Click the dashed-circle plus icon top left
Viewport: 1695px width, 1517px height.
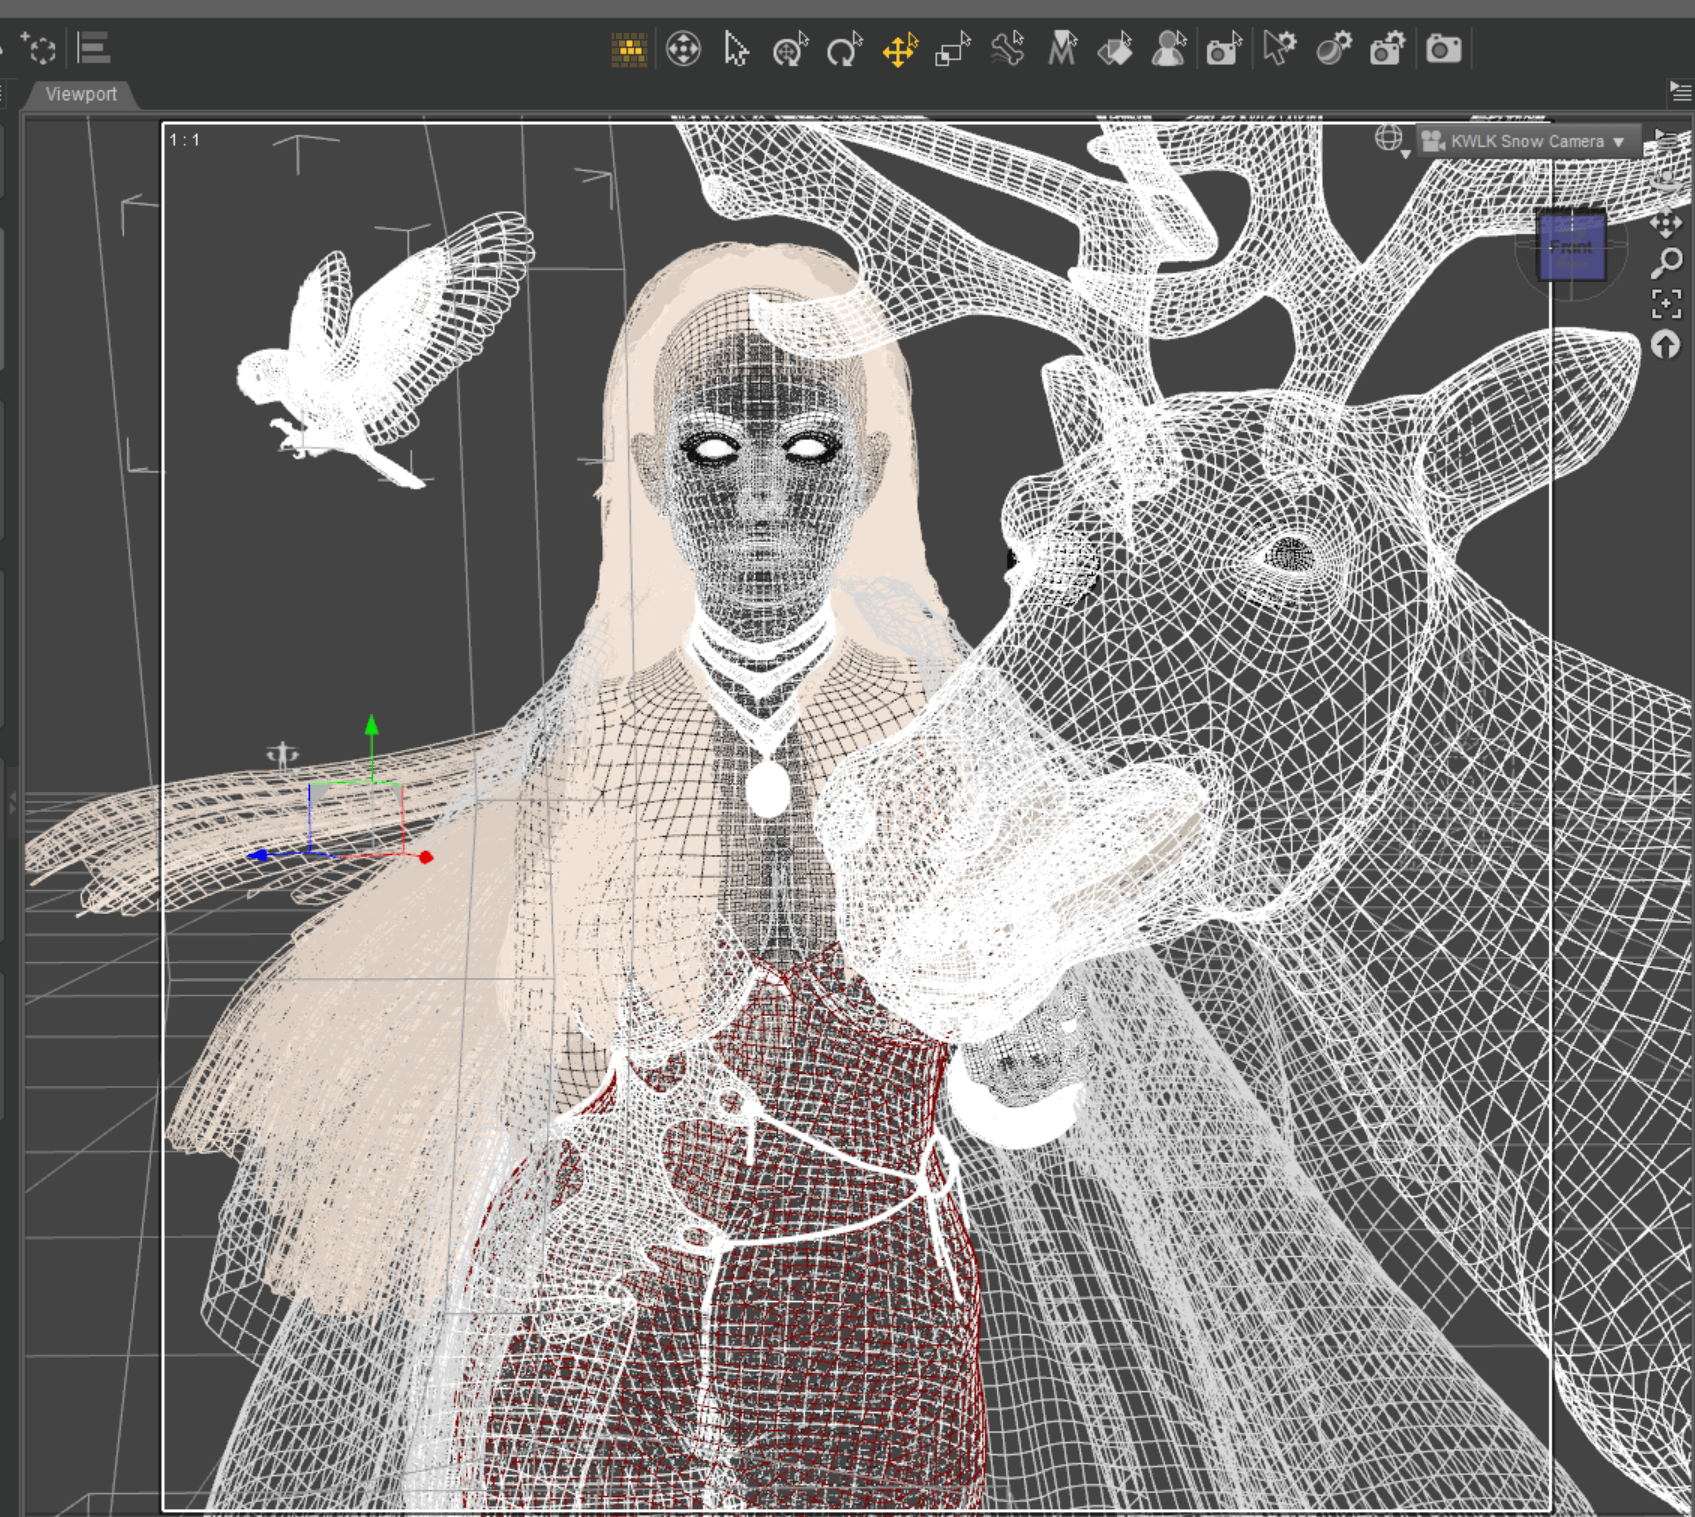point(38,48)
